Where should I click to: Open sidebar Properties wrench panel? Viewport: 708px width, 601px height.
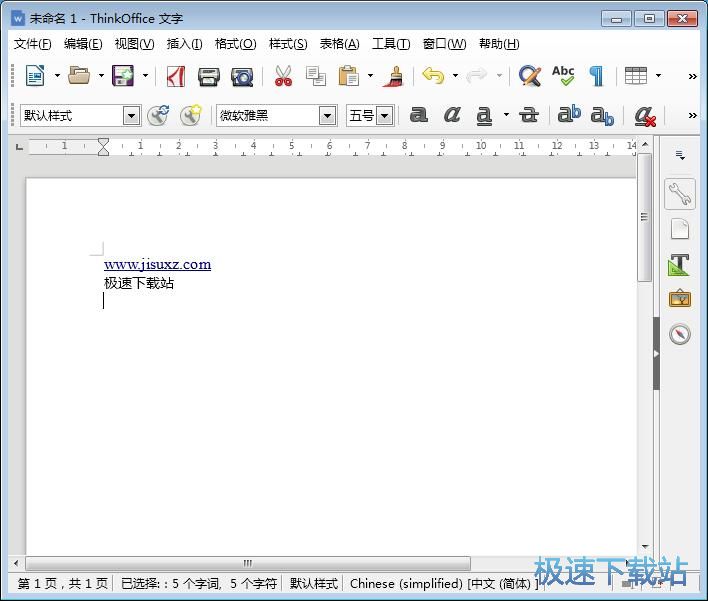click(x=680, y=194)
